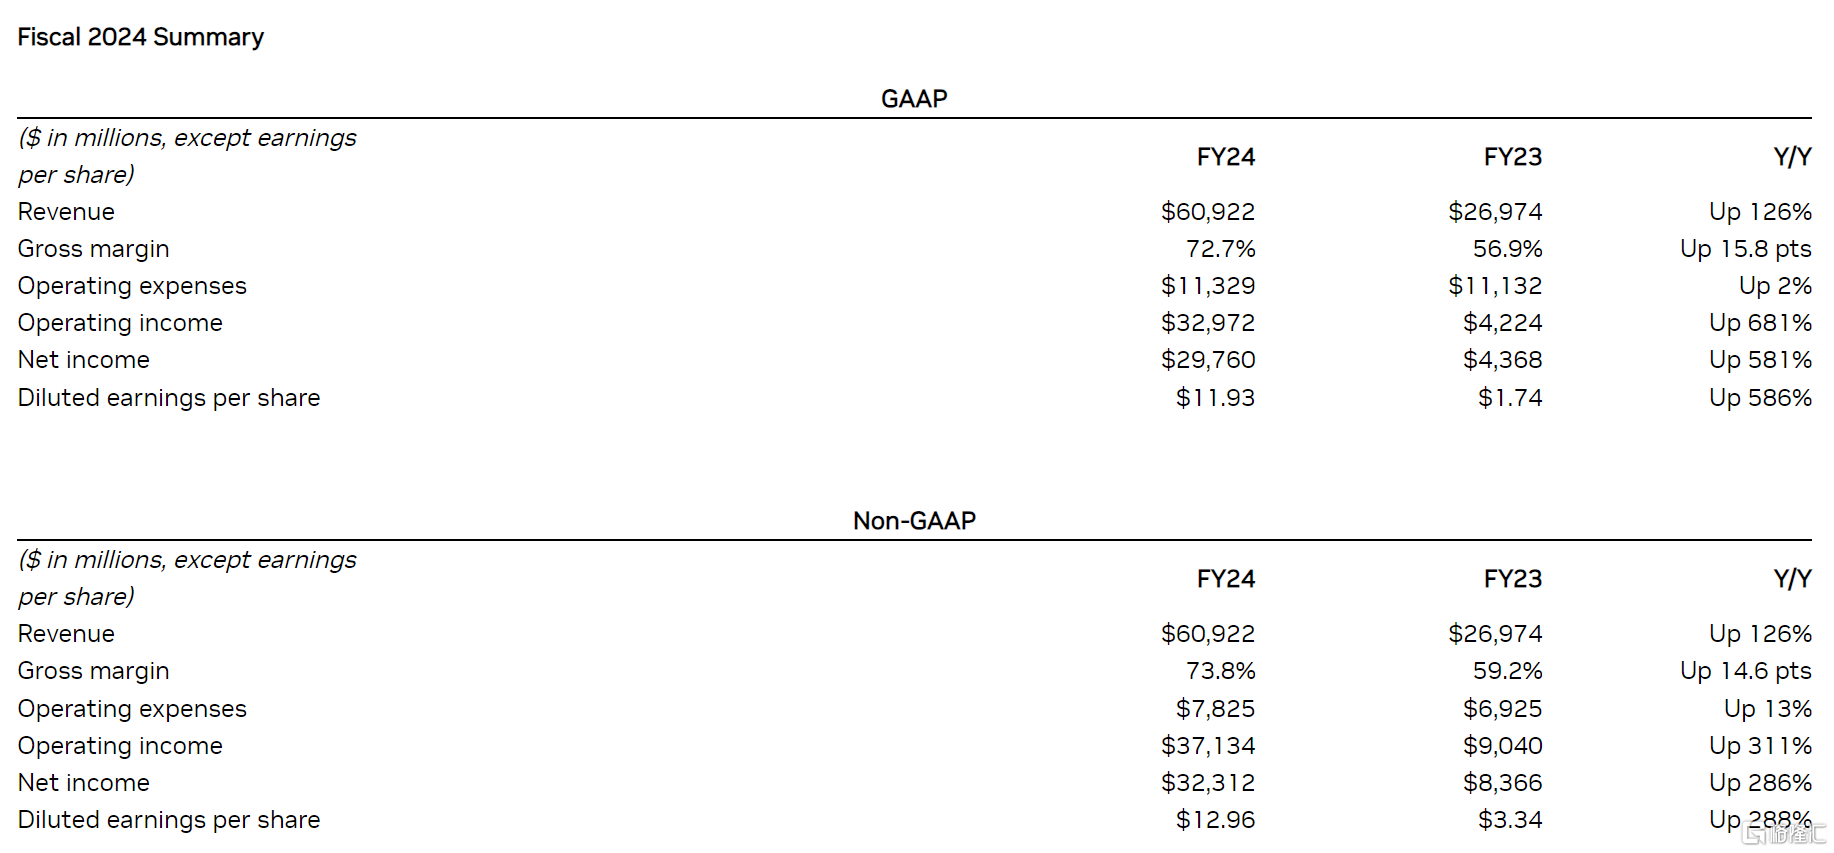1834x853 pixels.
Task: Click Non-GAAP operating income value $37,134
Action: [1208, 746]
